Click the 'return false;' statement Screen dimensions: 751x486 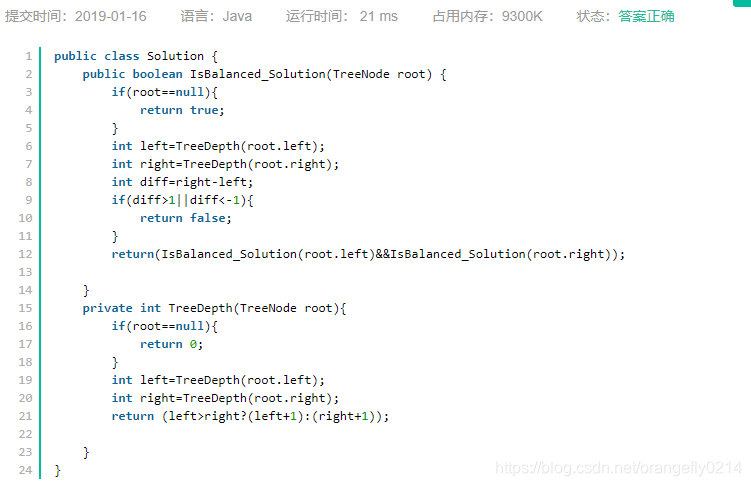tap(185, 218)
